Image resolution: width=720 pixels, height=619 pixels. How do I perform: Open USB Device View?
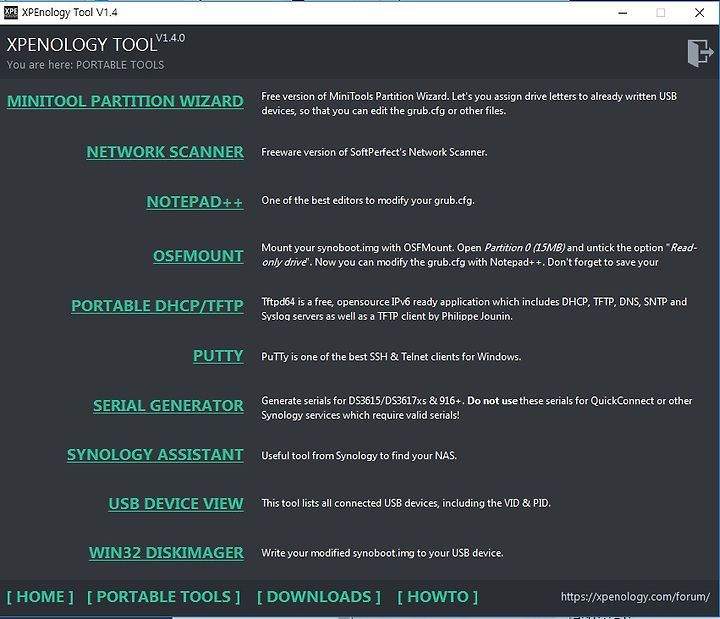click(176, 504)
